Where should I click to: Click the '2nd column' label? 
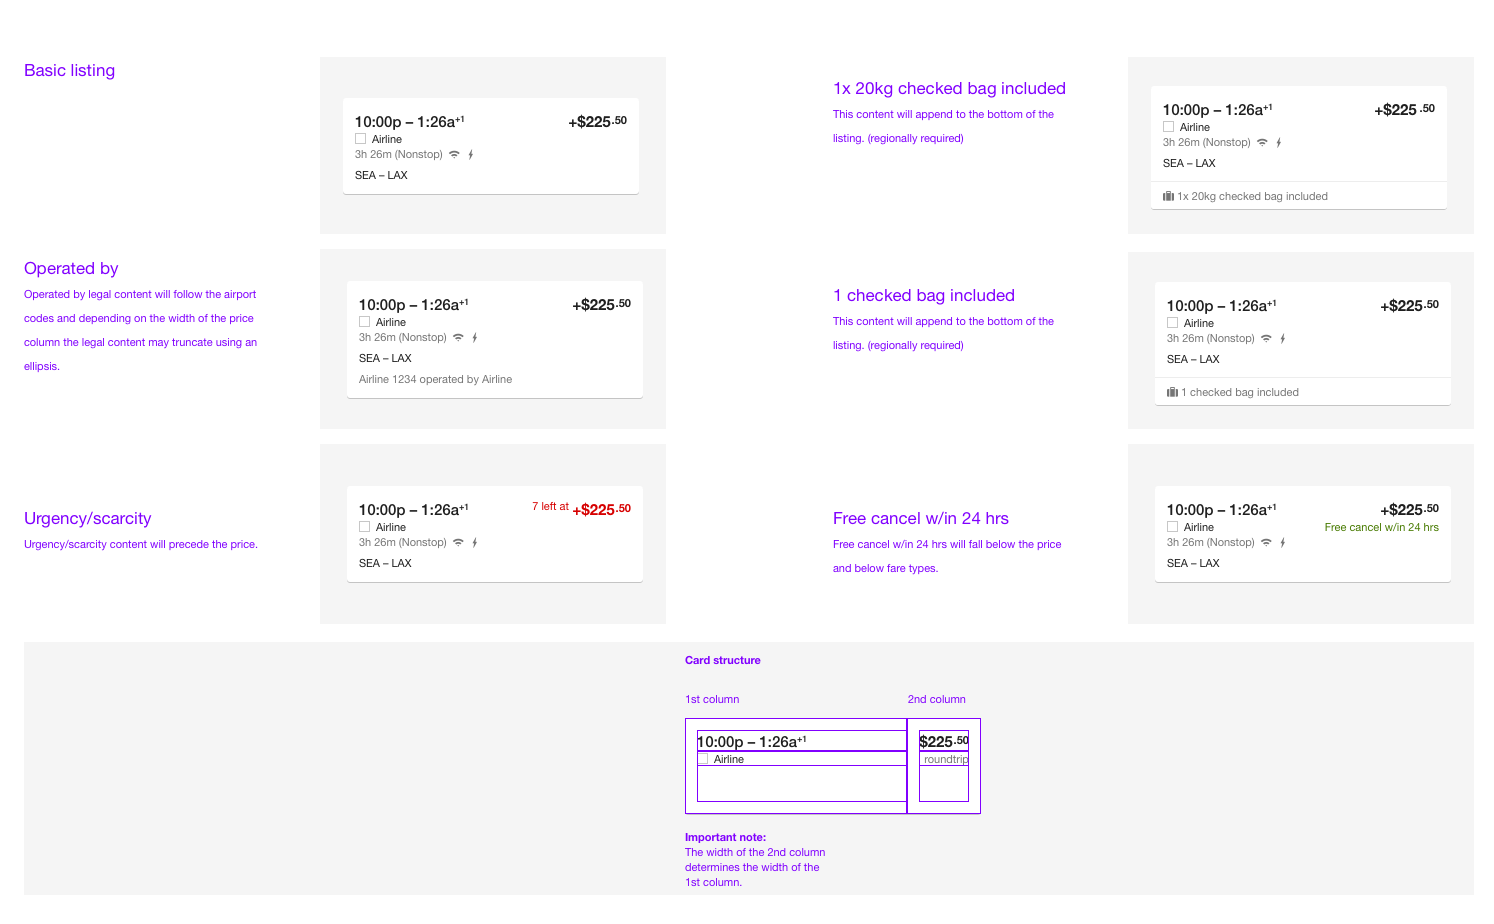pyautogui.click(x=937, y=699)
